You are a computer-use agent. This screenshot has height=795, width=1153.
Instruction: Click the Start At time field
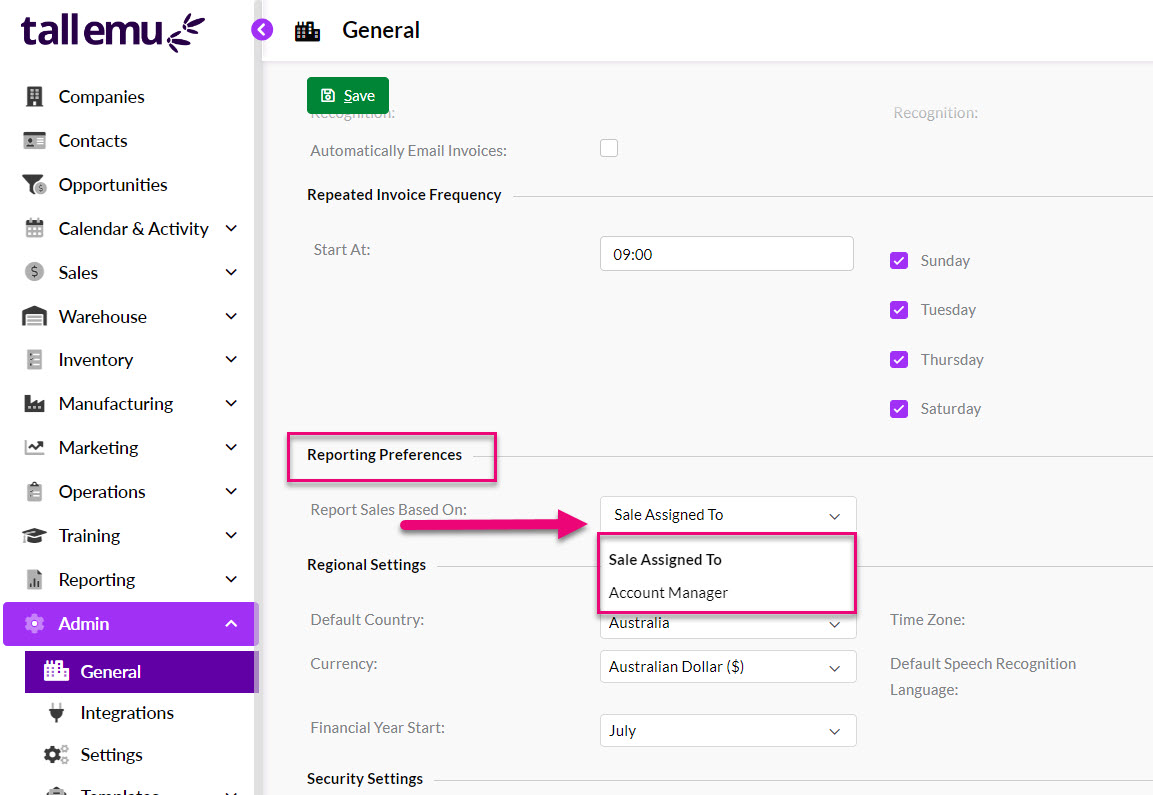coord(727,253)
